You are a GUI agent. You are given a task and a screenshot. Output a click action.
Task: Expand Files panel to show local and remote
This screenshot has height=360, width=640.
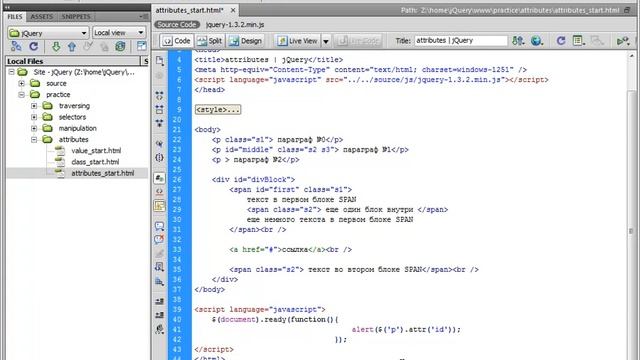click(142, 46)
